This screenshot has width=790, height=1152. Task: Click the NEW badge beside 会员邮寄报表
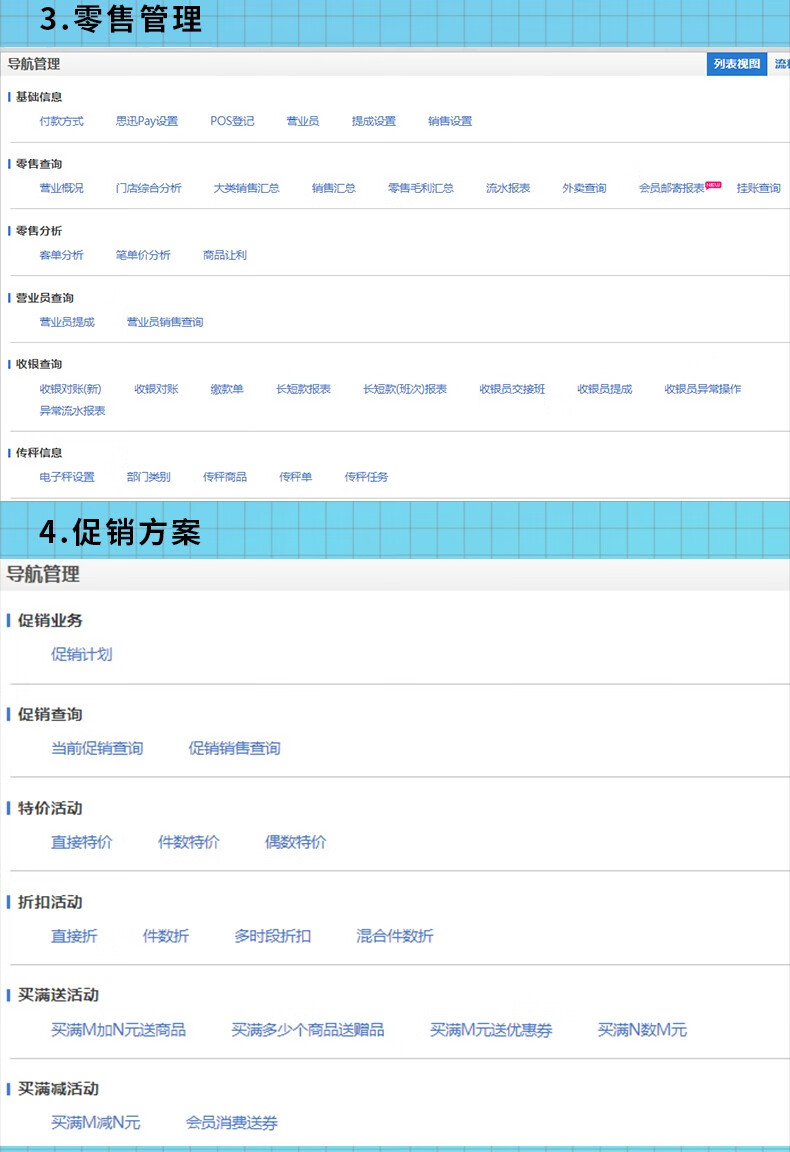713,184
